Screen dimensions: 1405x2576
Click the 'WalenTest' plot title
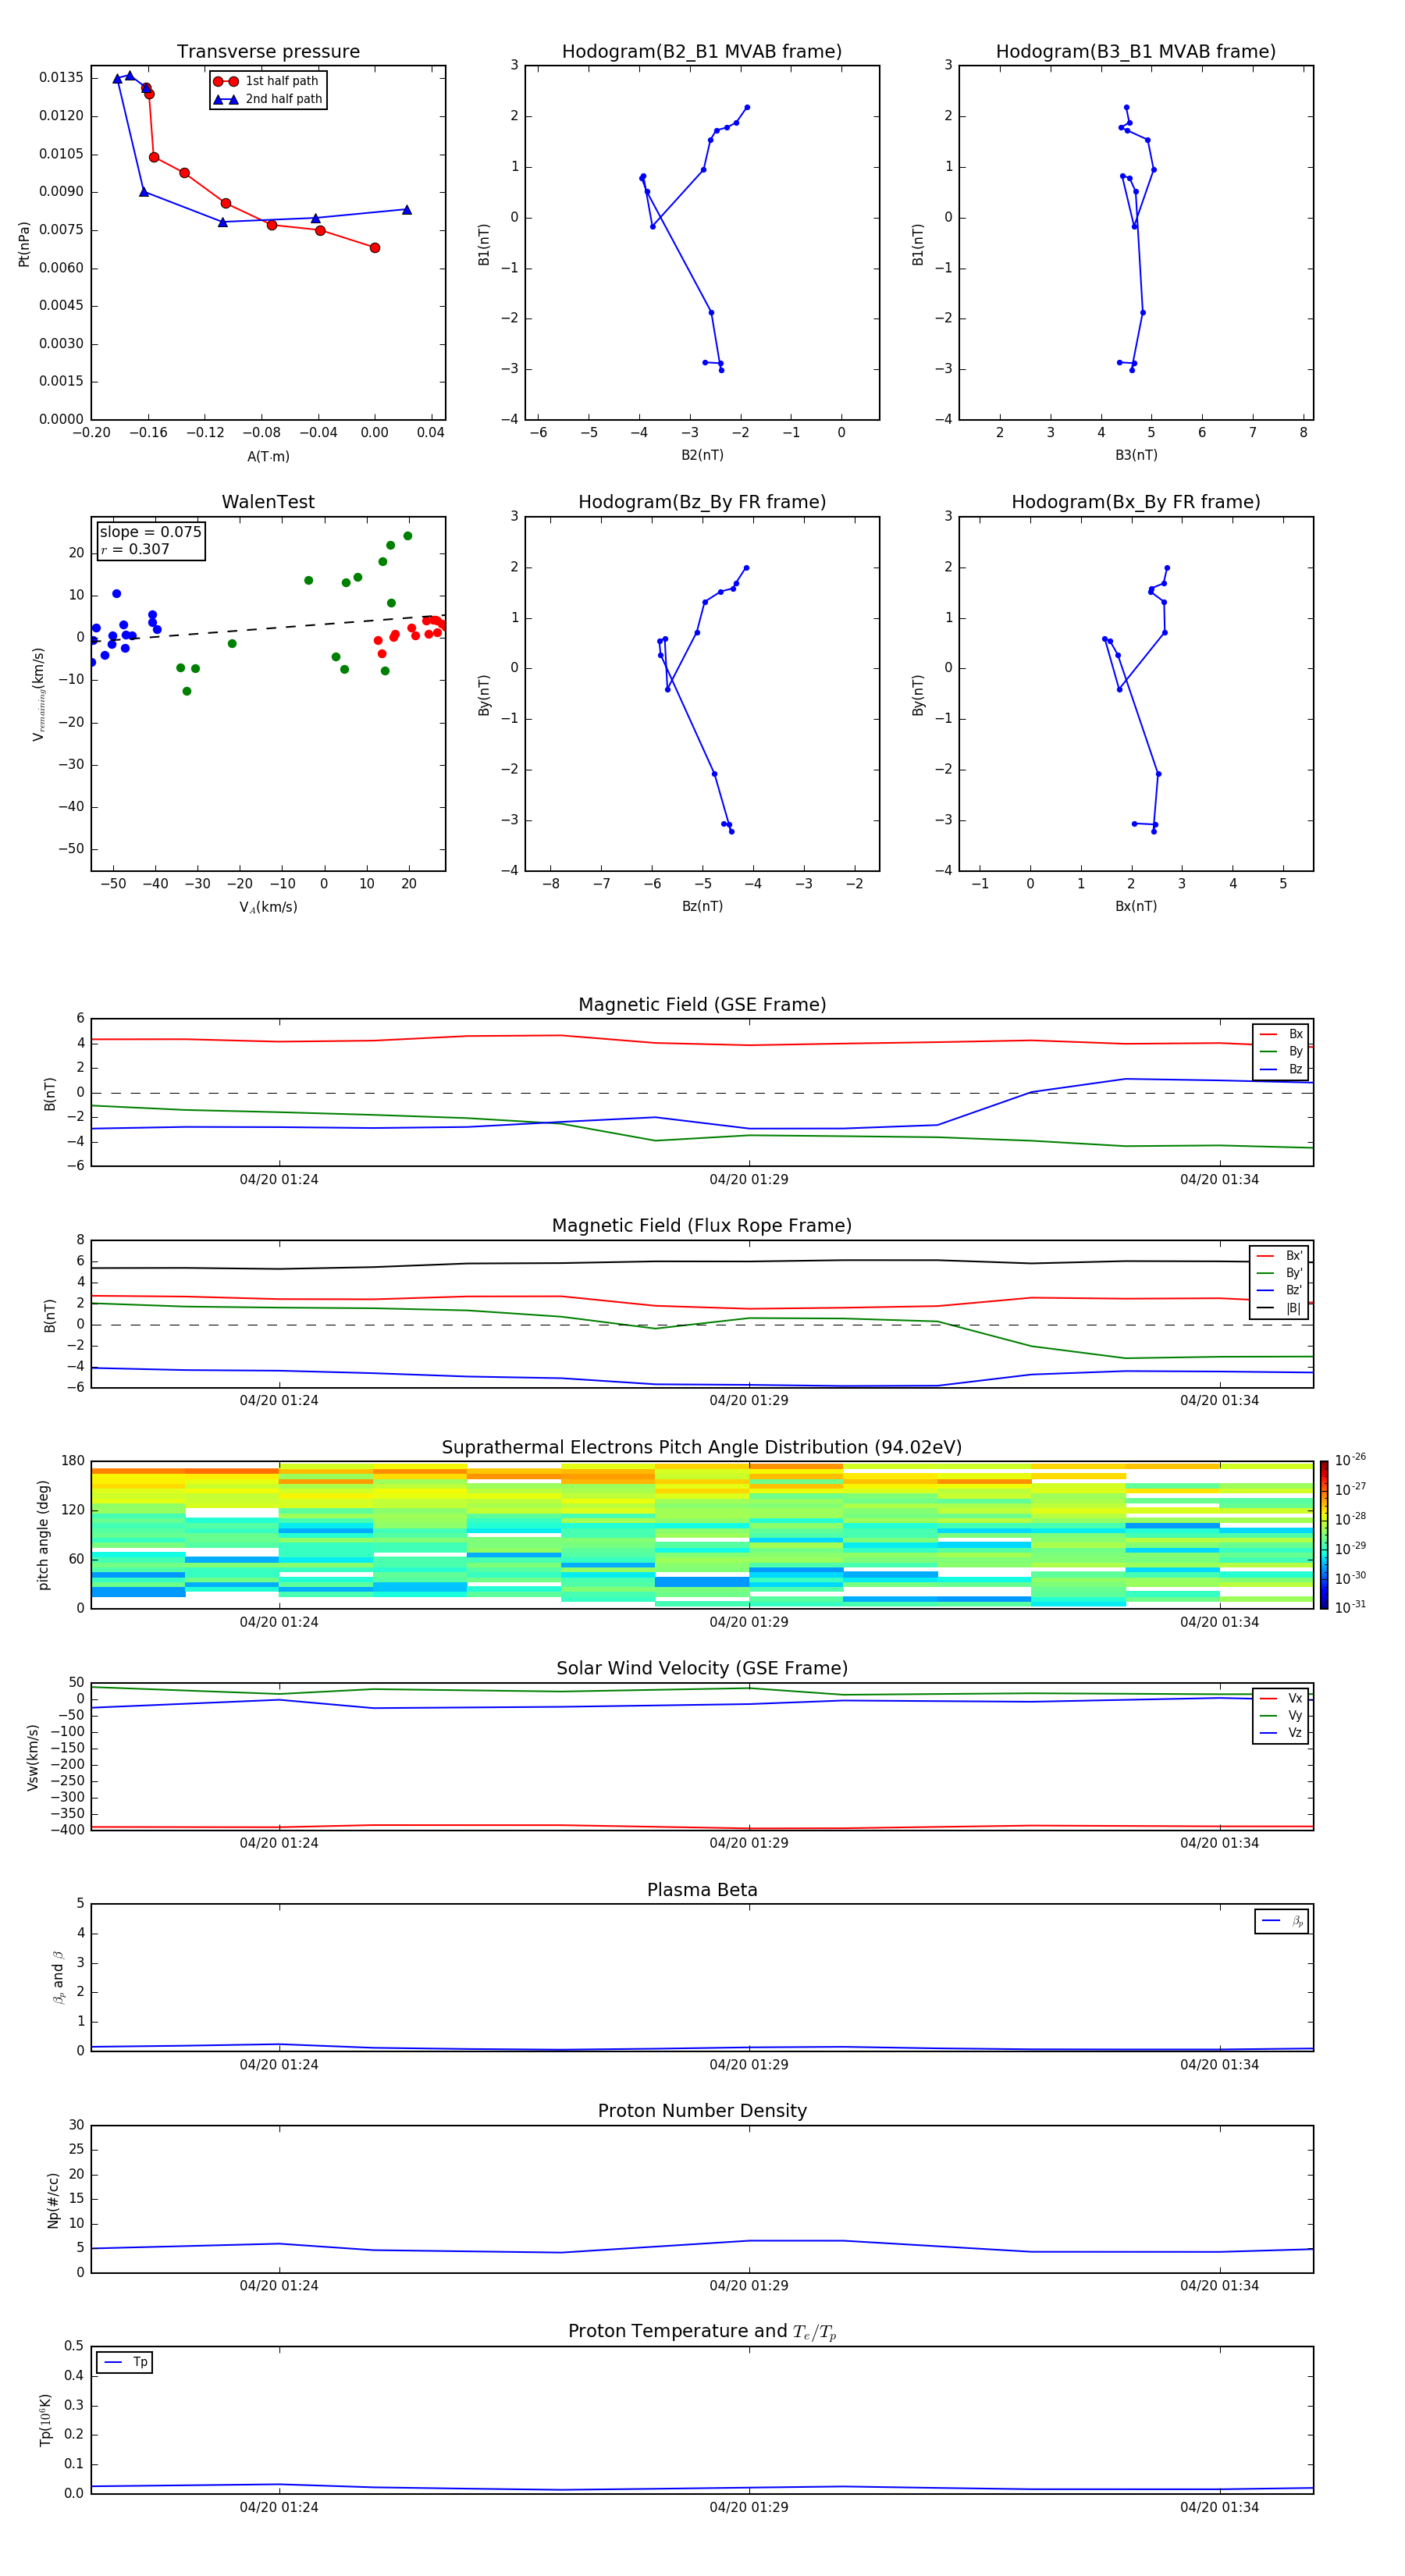tap(268, 502)
